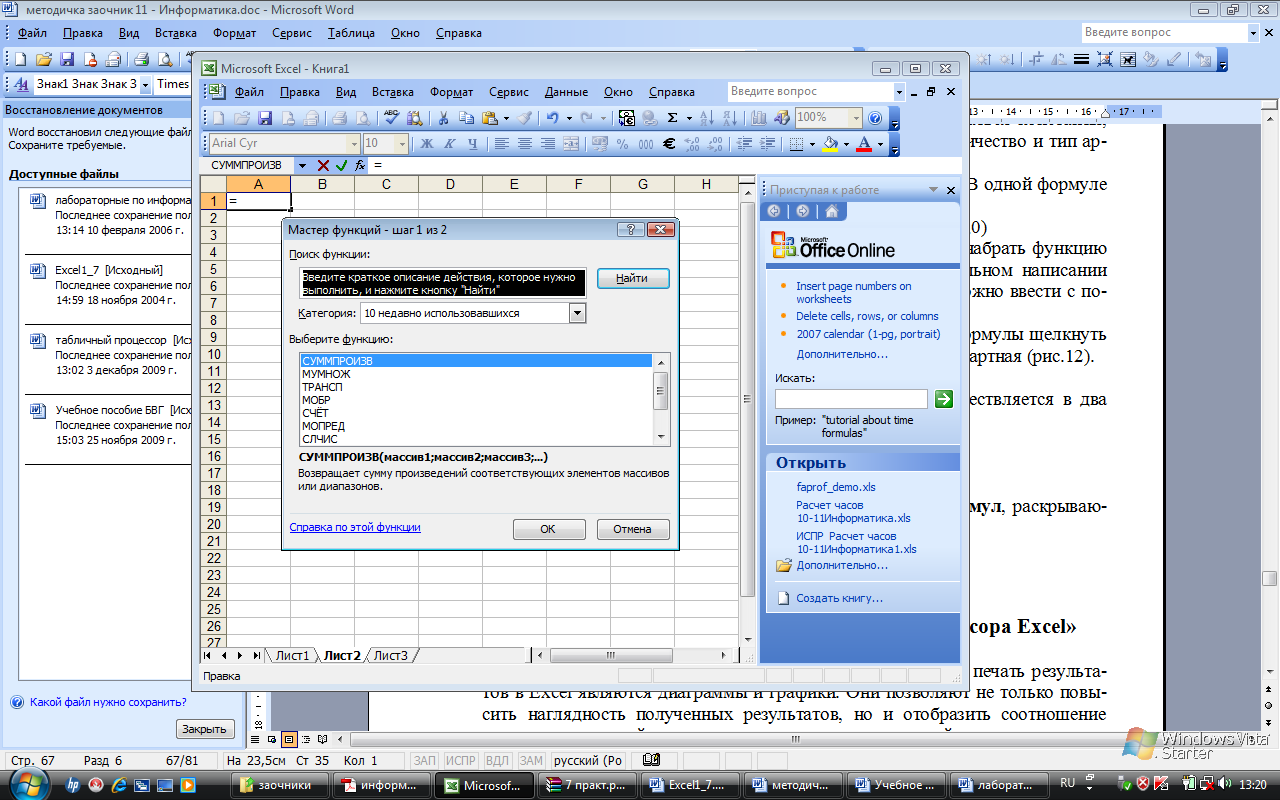Screen dimensions: 1280x800
Task: Click the Paste icon in Excel toolbar
Action: (x=489, y=117)
